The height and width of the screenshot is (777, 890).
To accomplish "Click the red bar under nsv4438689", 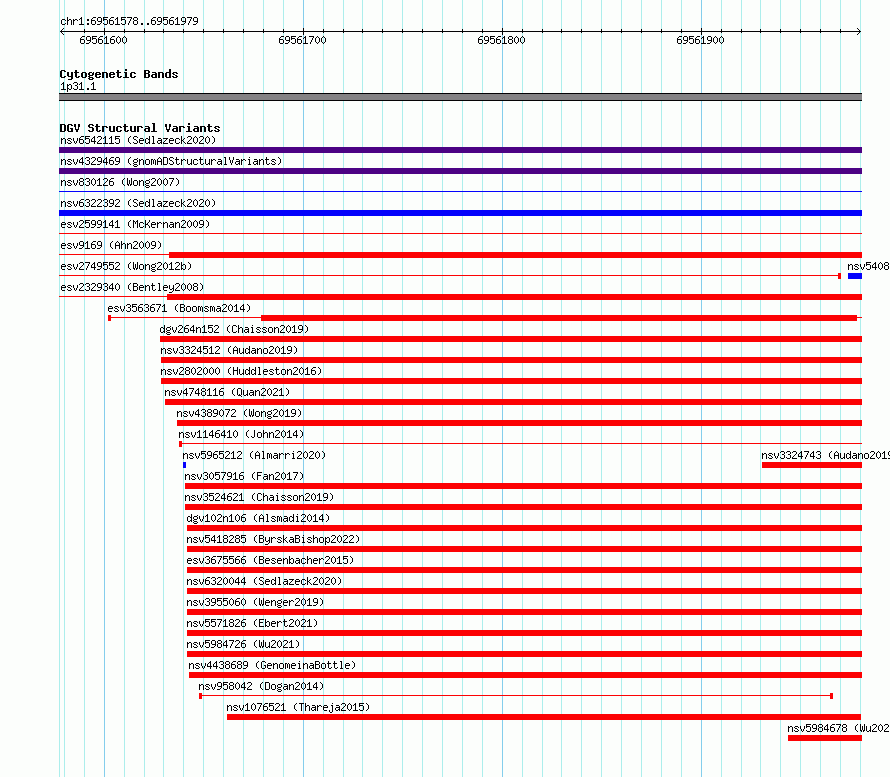I will [x=526, y=675].
